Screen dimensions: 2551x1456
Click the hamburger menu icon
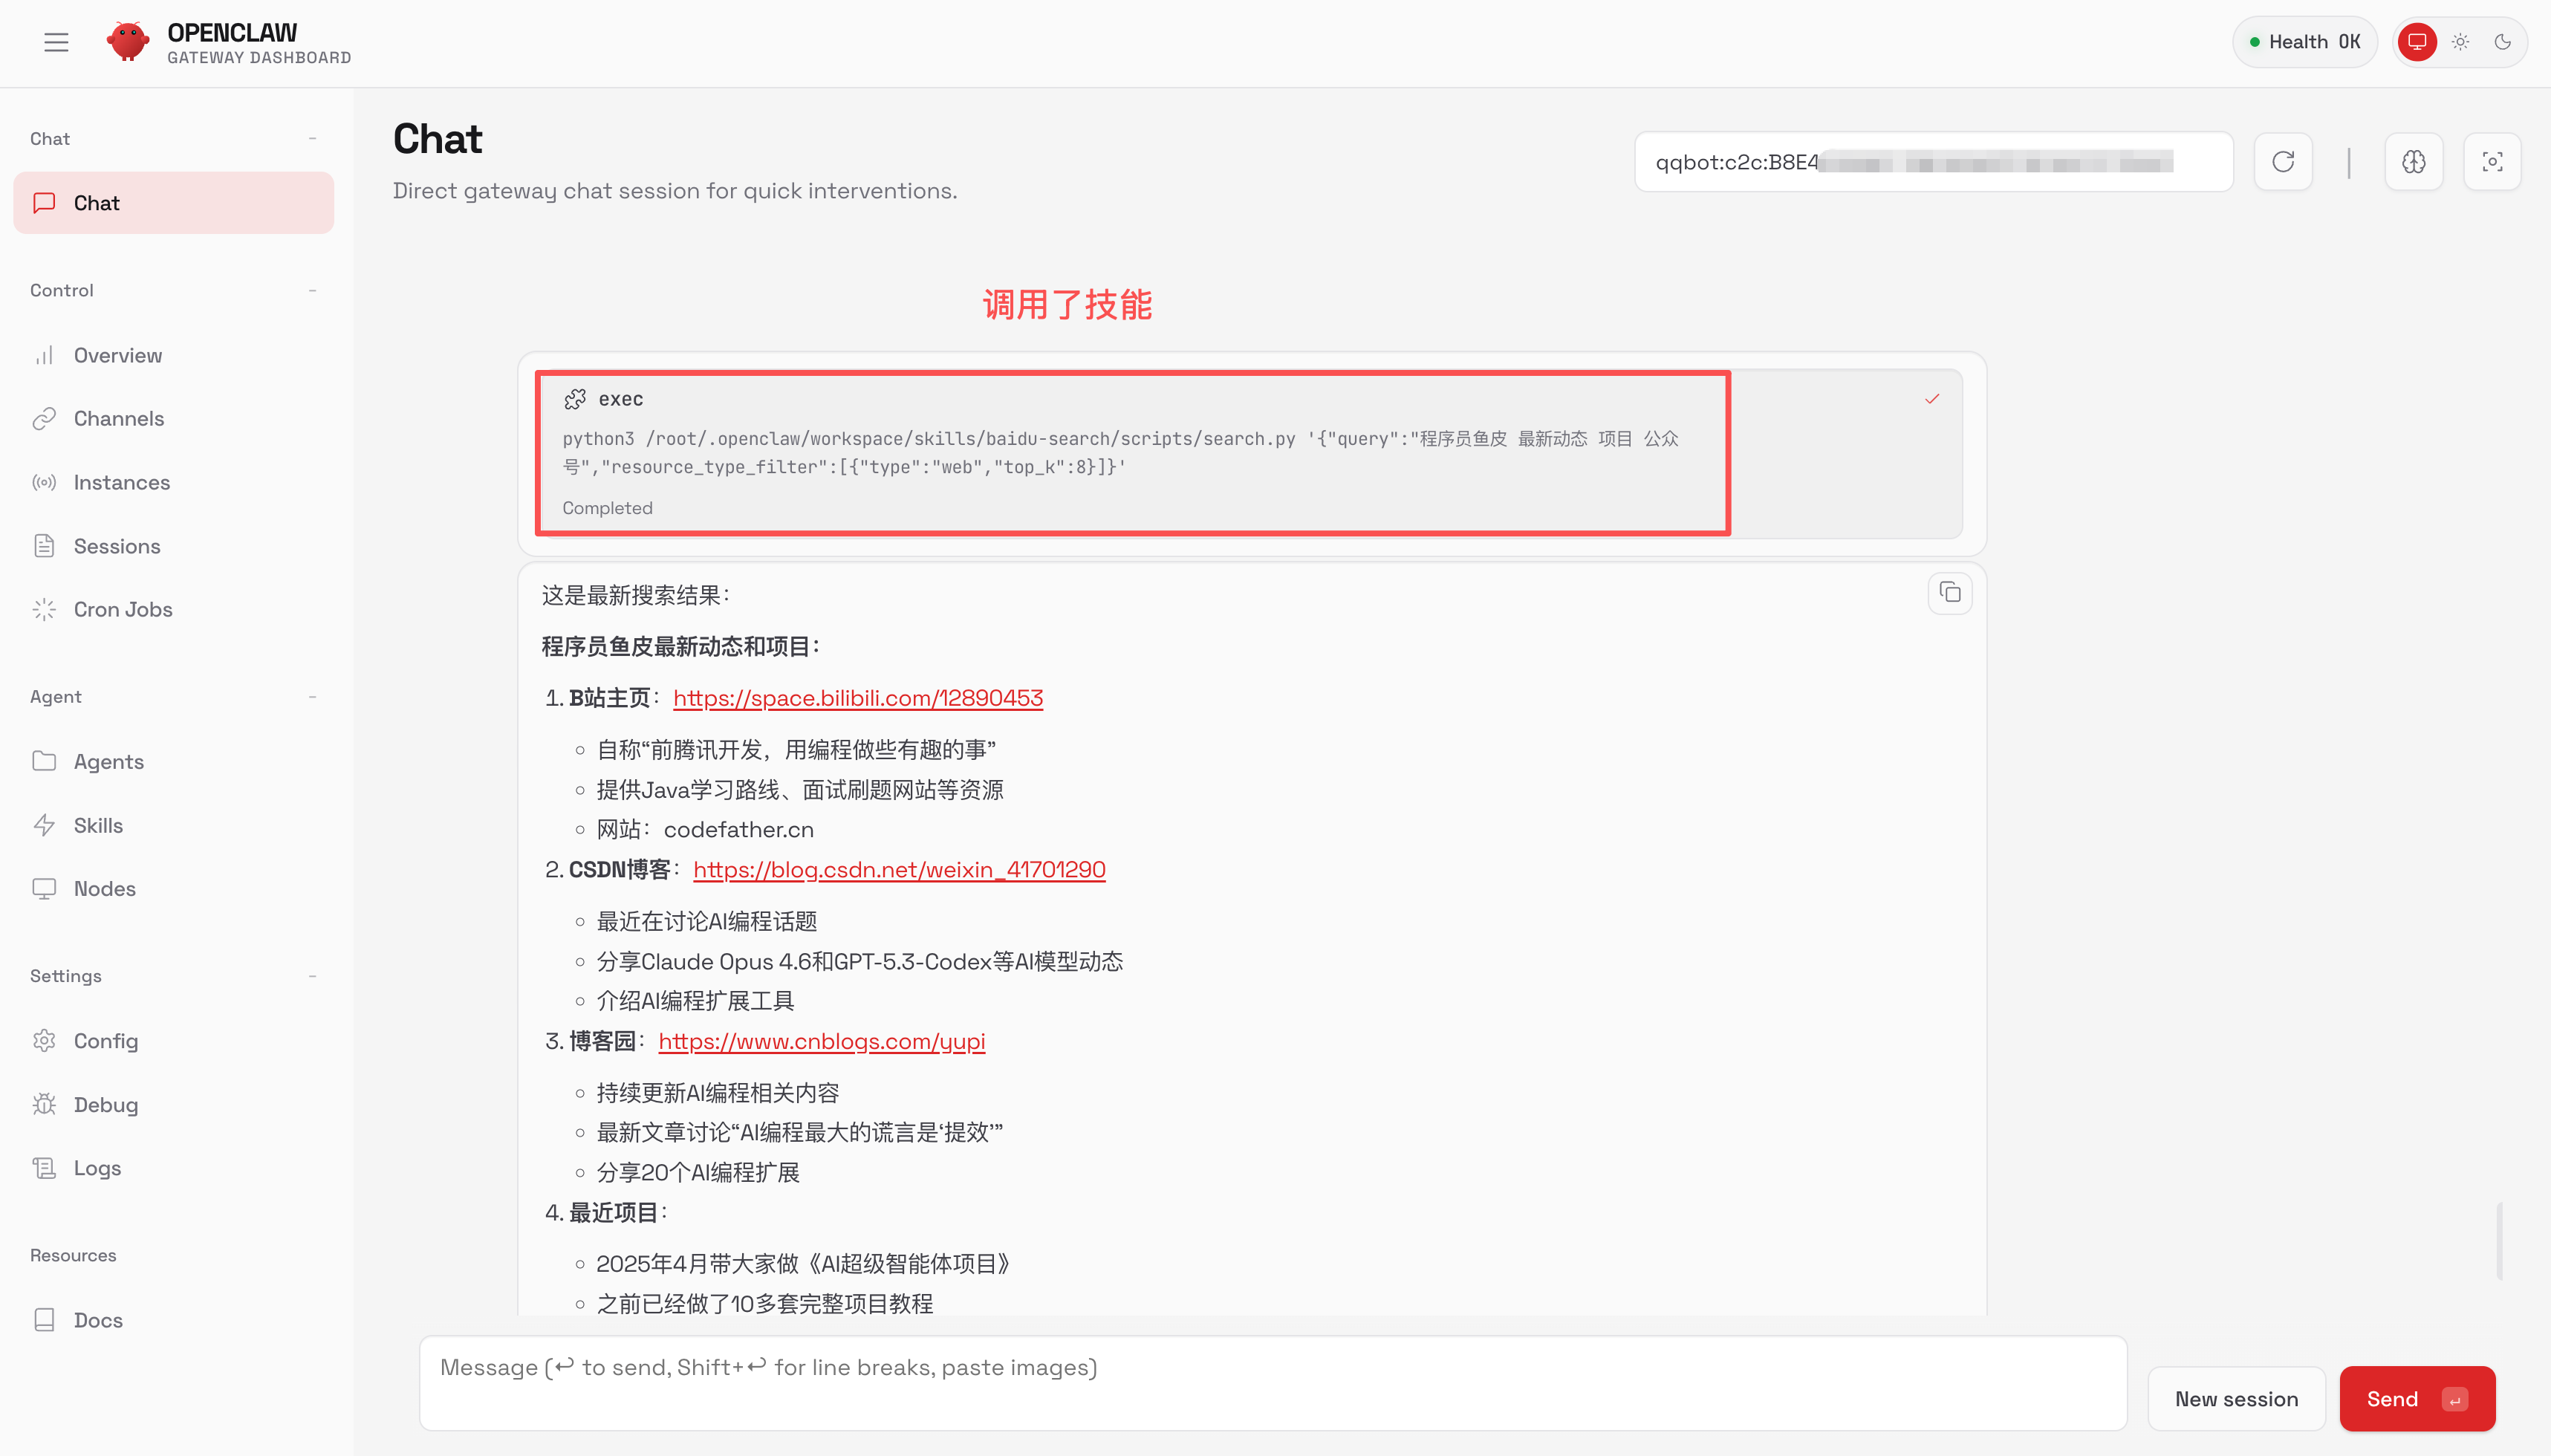tap(56, 42)
